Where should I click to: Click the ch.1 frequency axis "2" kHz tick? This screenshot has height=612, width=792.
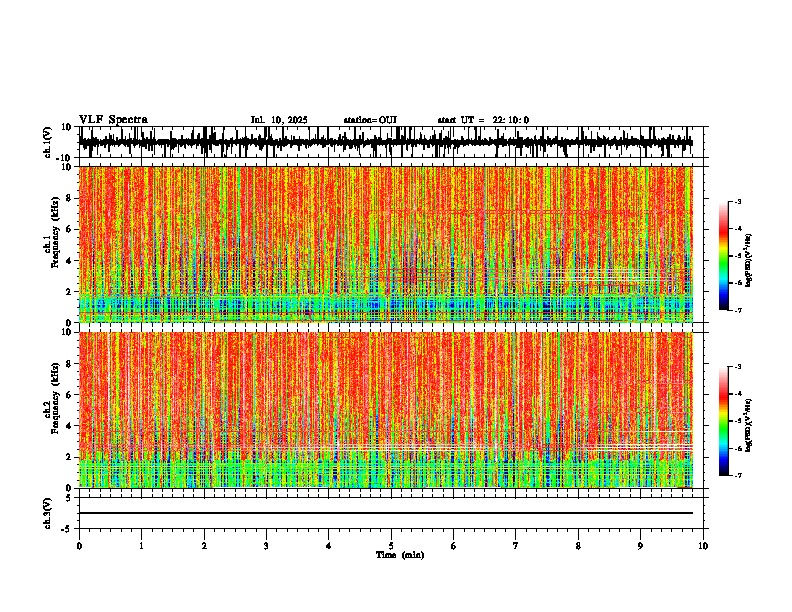pyautogui.click(x=70, y=292)
